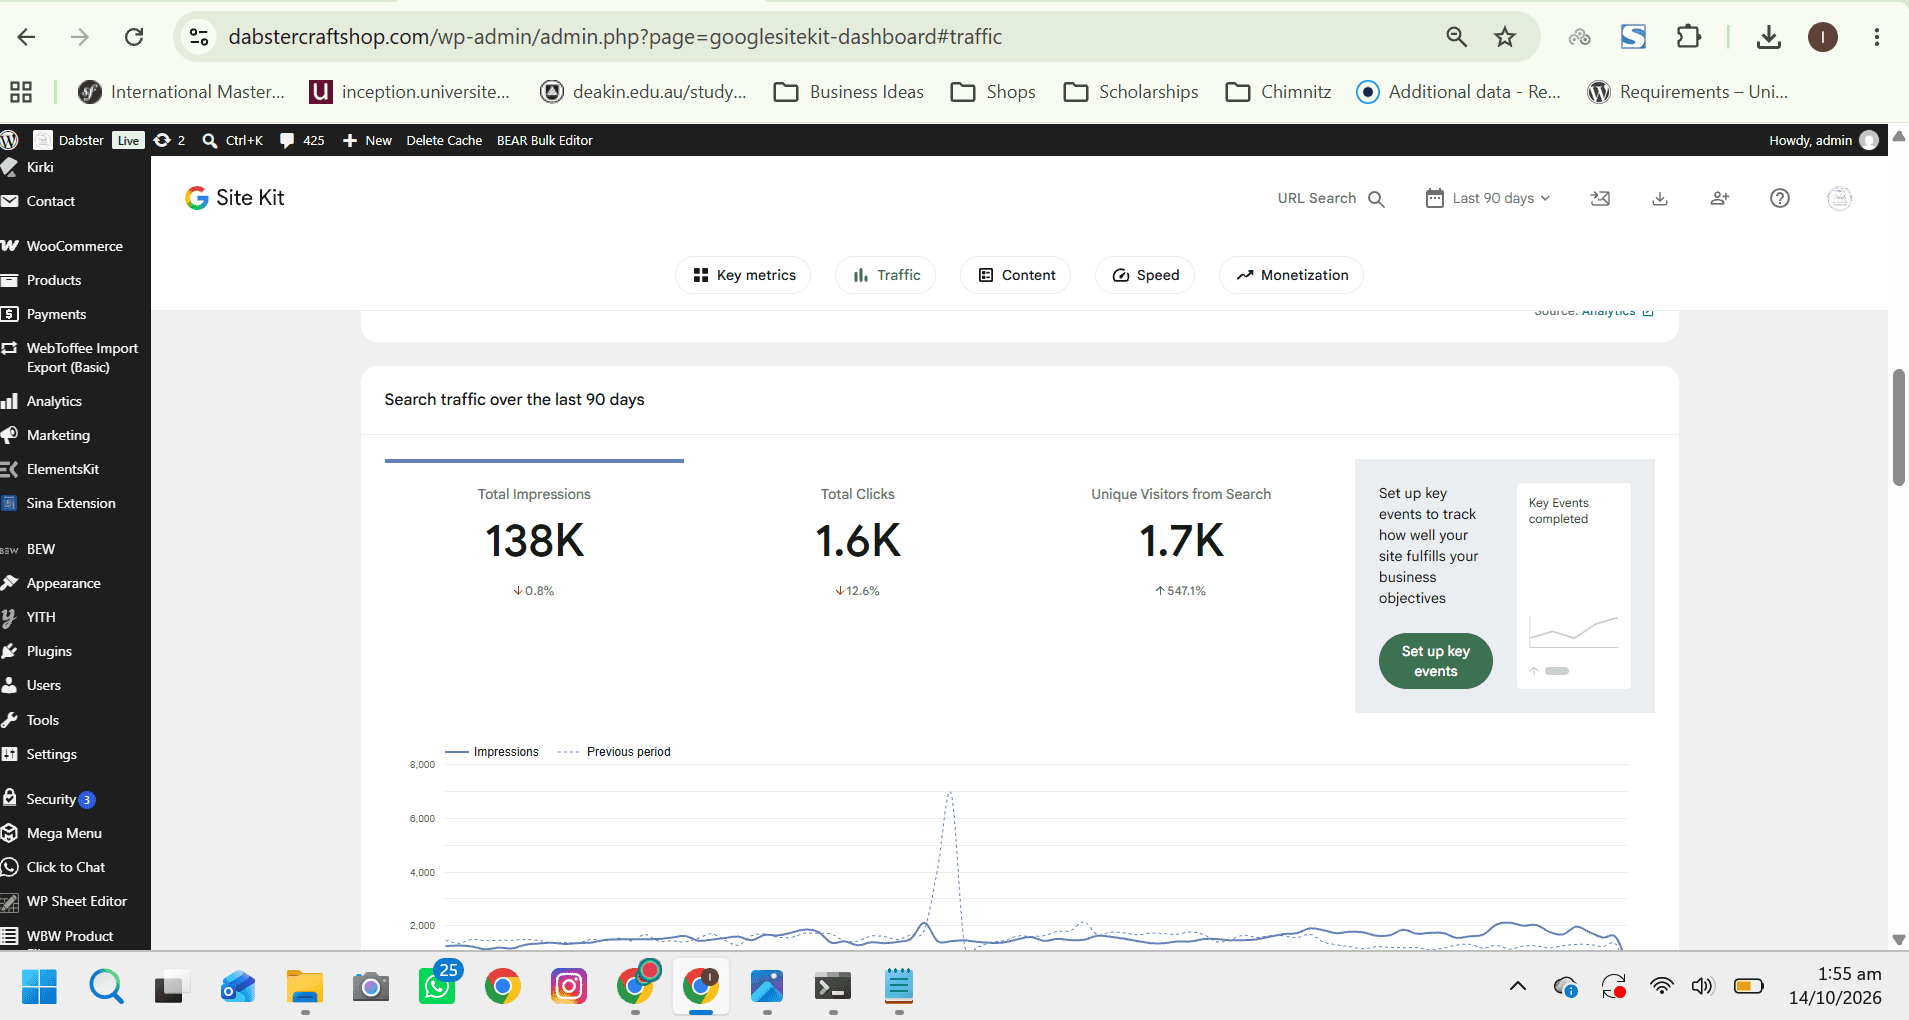Open the Last 90 days date range dropdown
Screen dimensions: 1909x1020
point(1488,198)
